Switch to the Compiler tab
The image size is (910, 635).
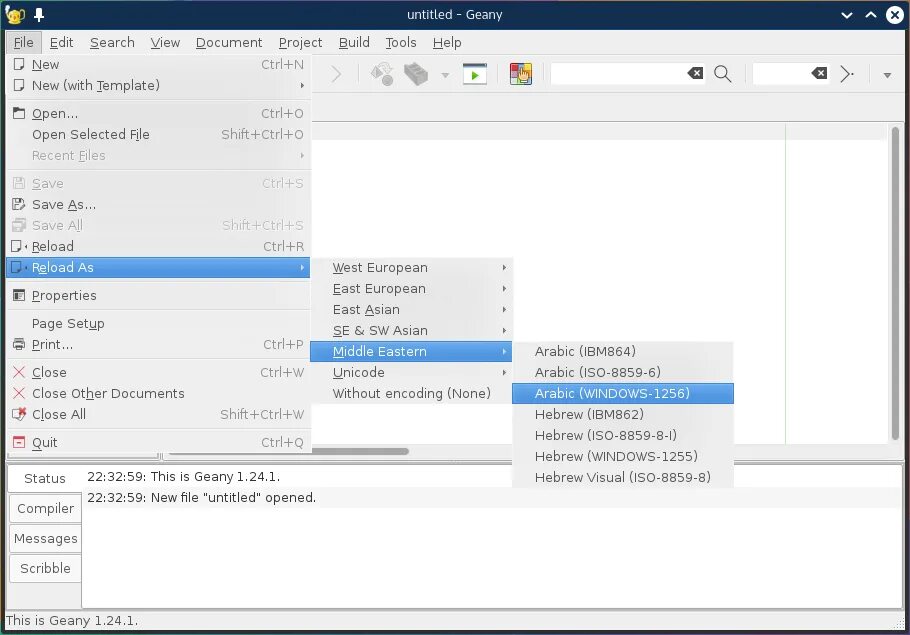tap(45, 508)
